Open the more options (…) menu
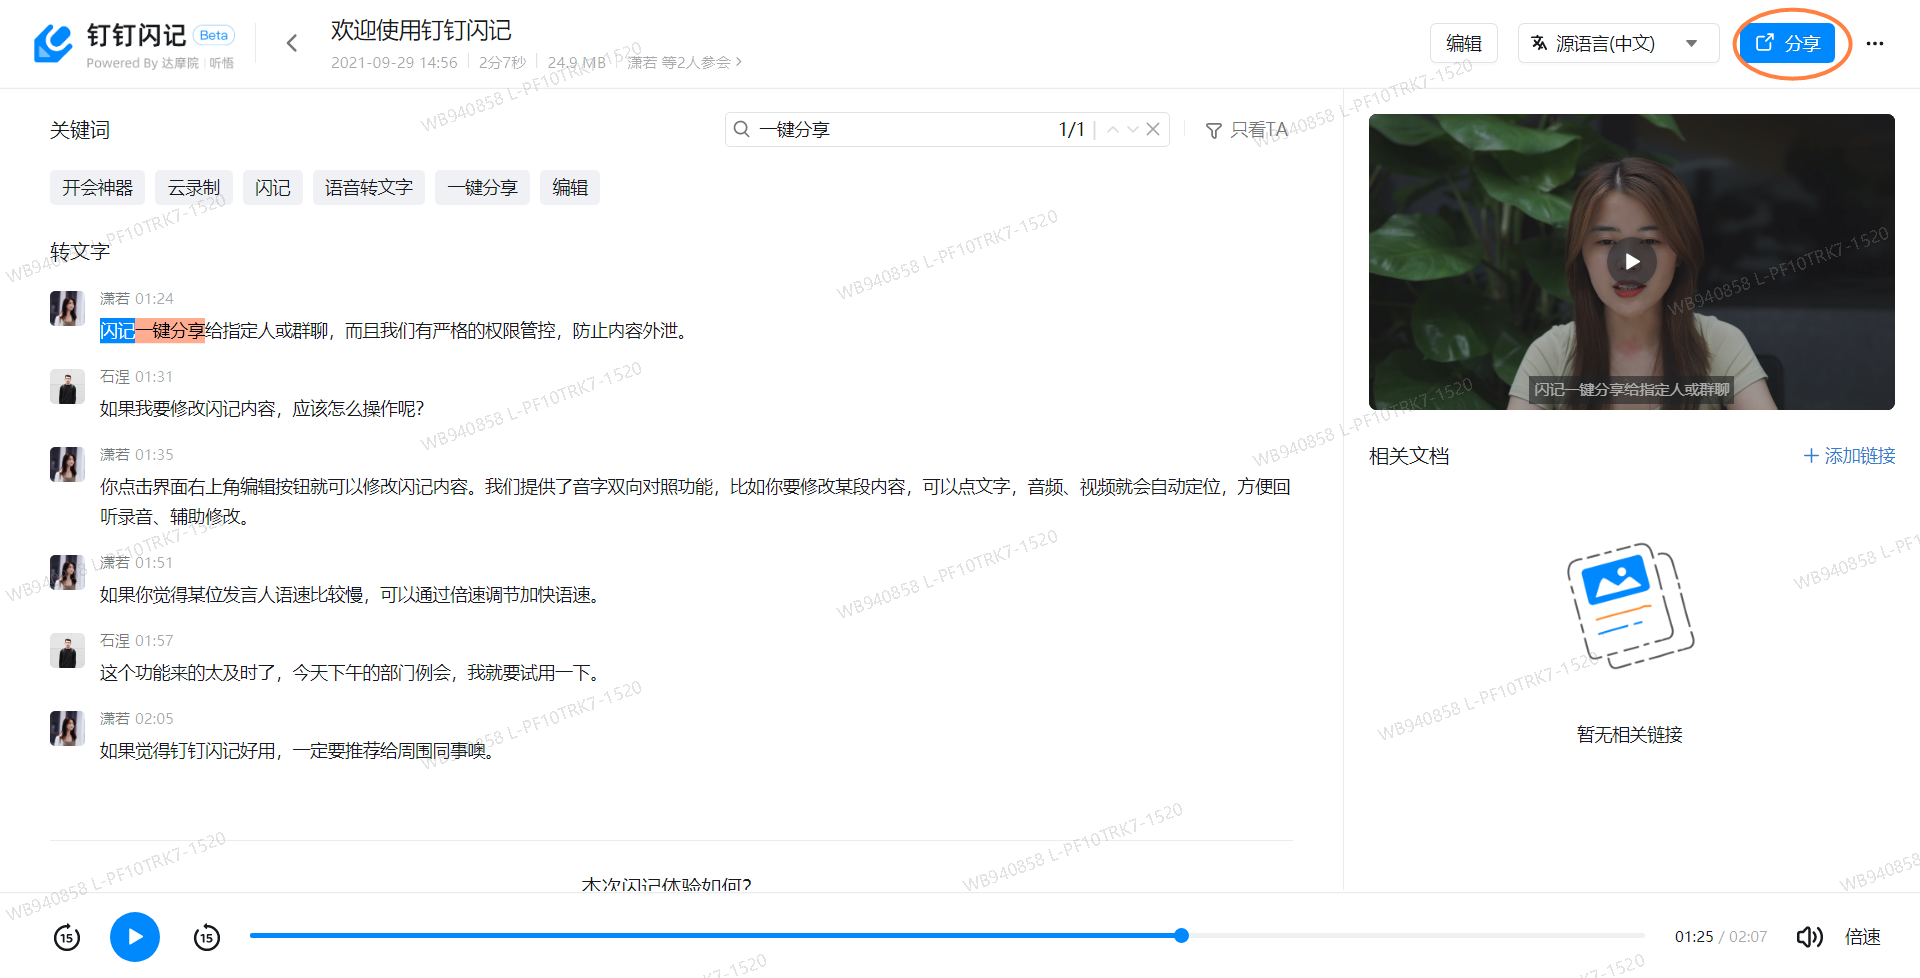 [1875, 43]
